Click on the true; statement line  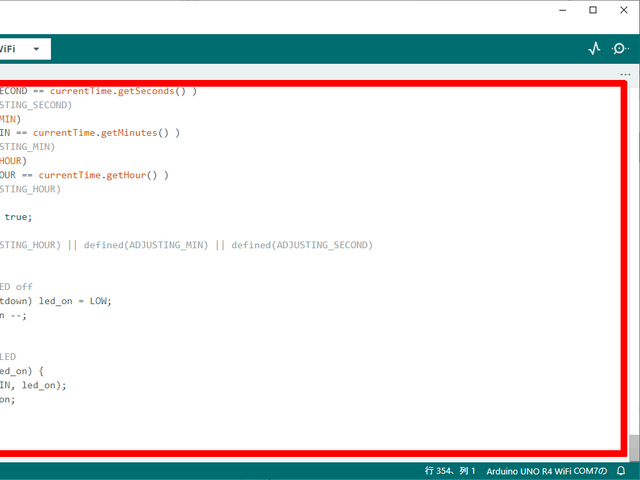point(18,216)
